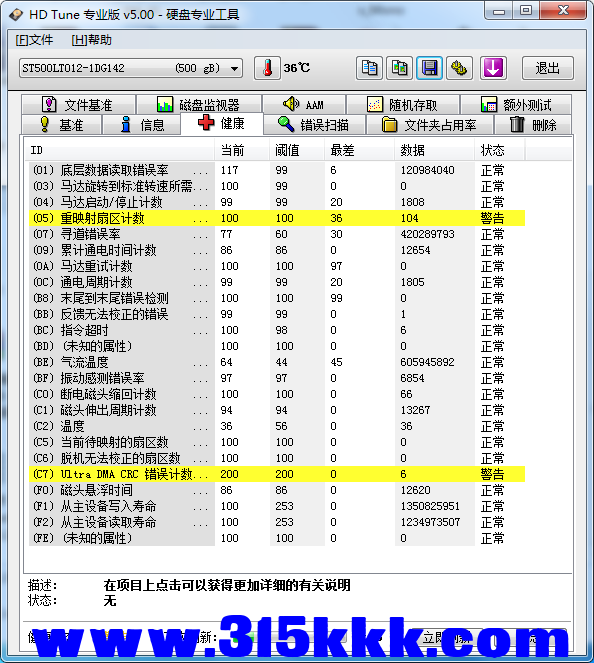The image size is (594, 663).
Task: Switch to the 信息 tab
Action: click(142, 125)
